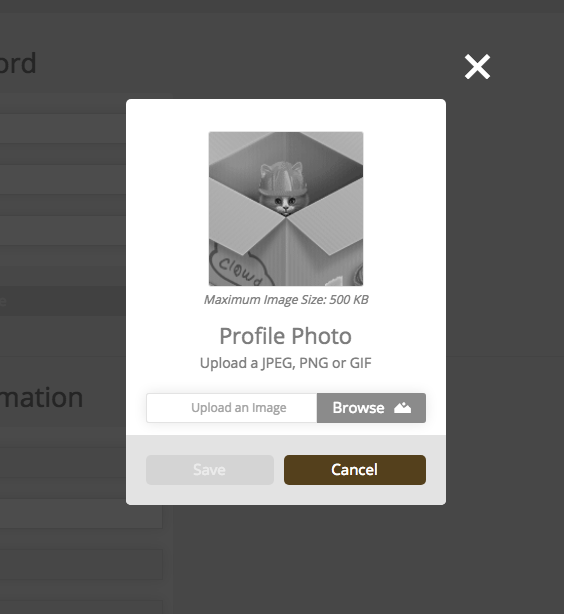Click the dimmed input field below the 'ord' heading
Screen dimensions: 564x614
63,128
